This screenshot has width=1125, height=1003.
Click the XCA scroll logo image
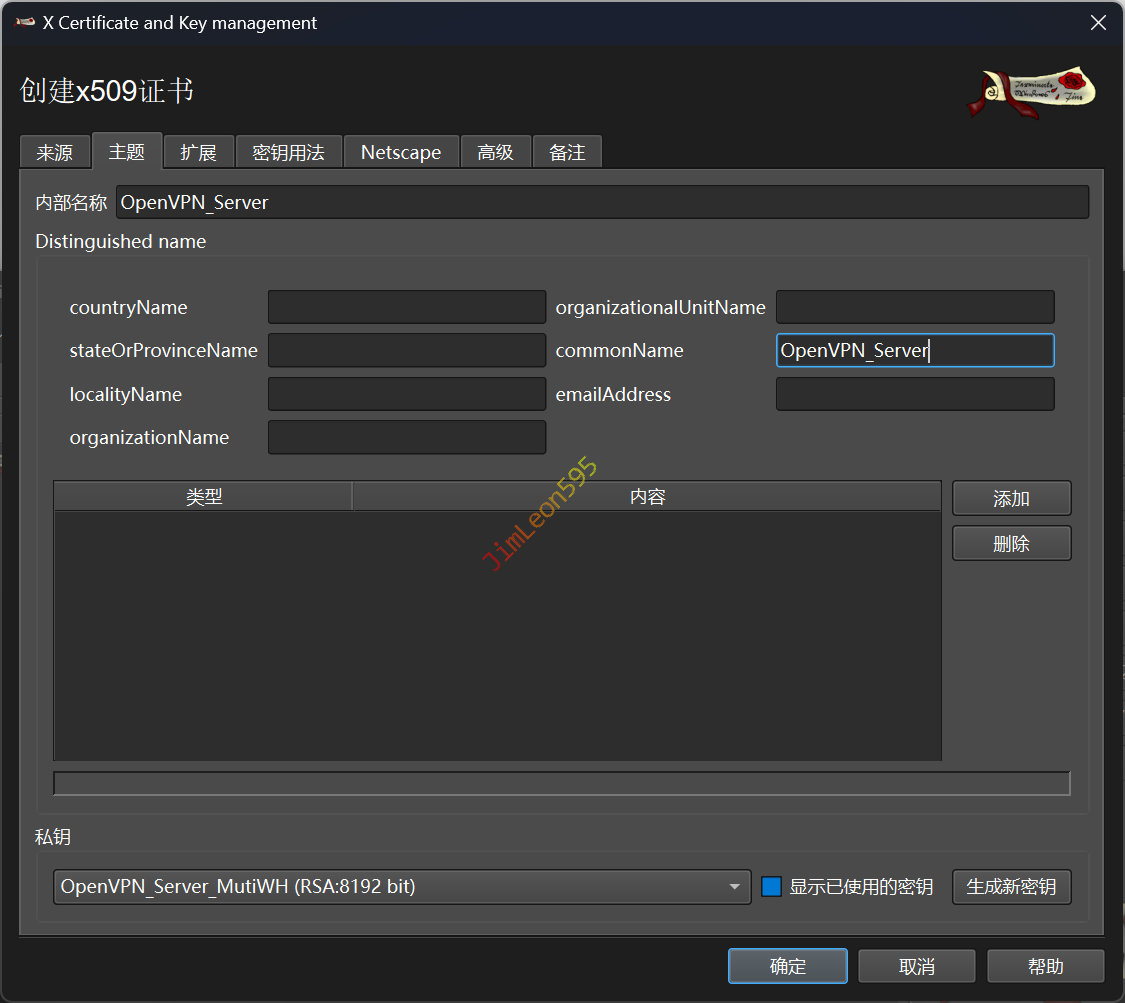[x=1032, y=93]
